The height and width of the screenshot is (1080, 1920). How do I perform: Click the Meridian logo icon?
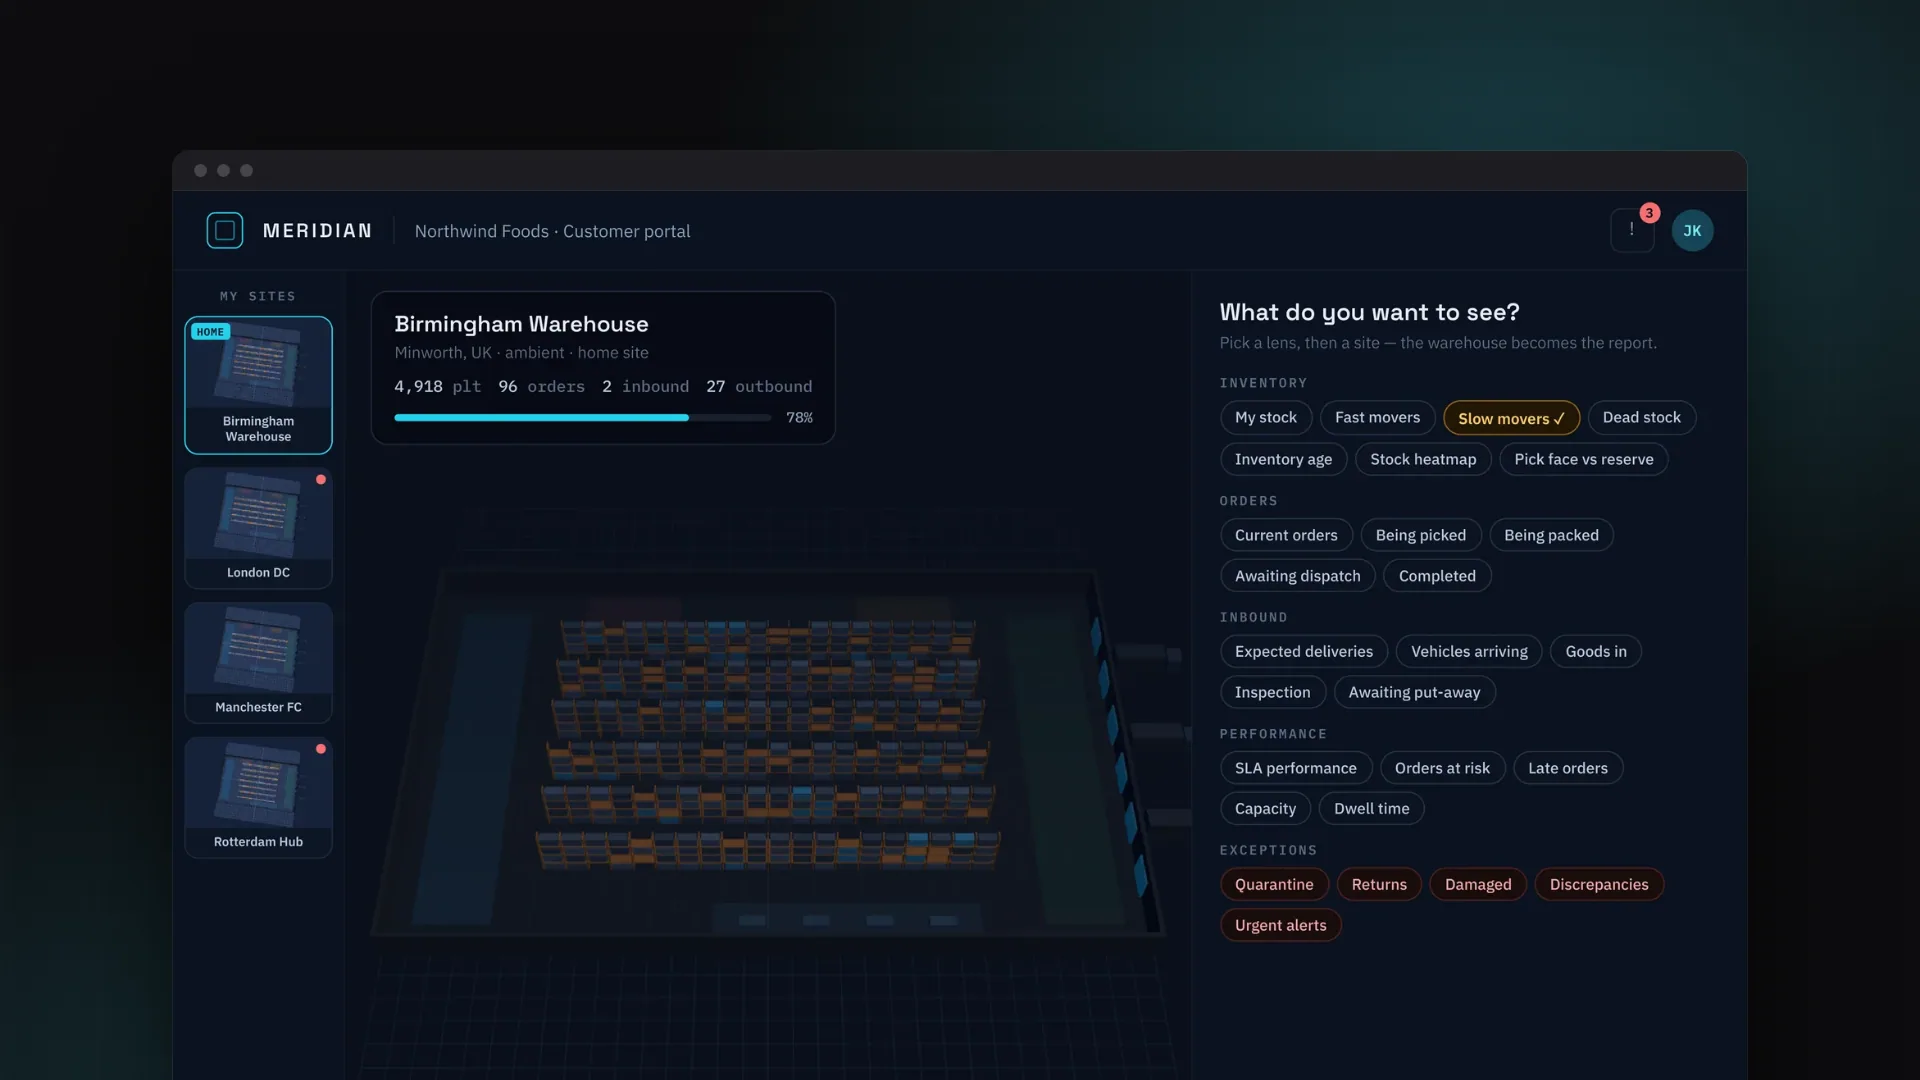(225, 230)
